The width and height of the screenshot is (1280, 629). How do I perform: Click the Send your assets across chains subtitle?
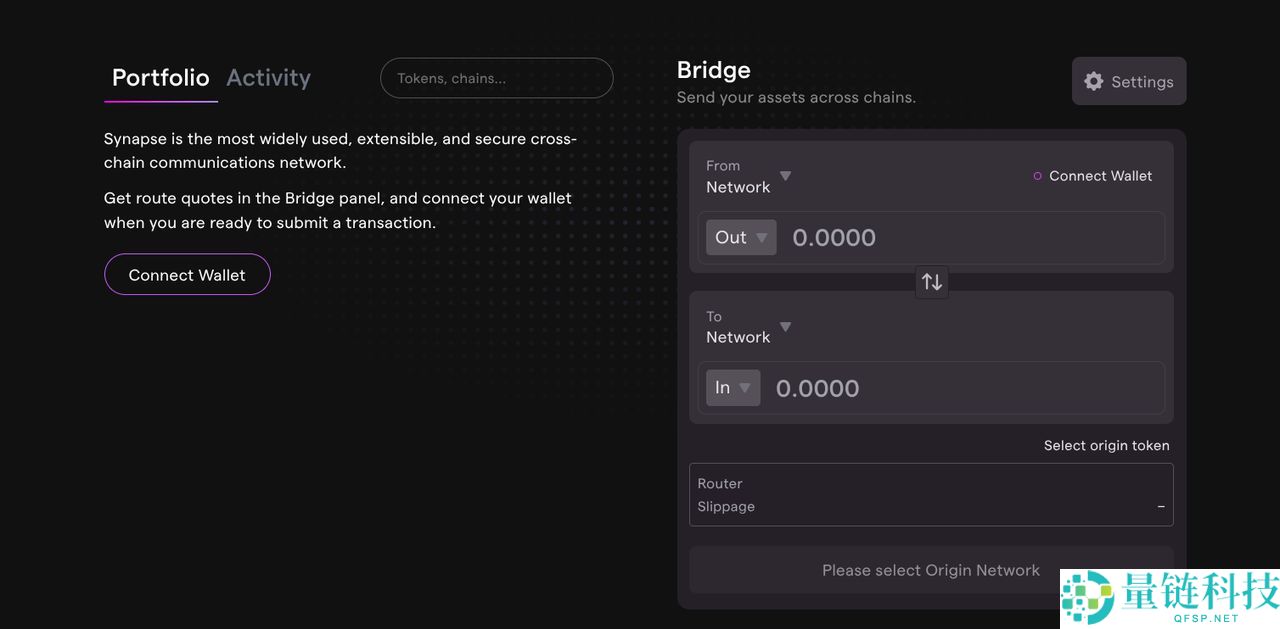pyautogui.click(x=796, y=98)
